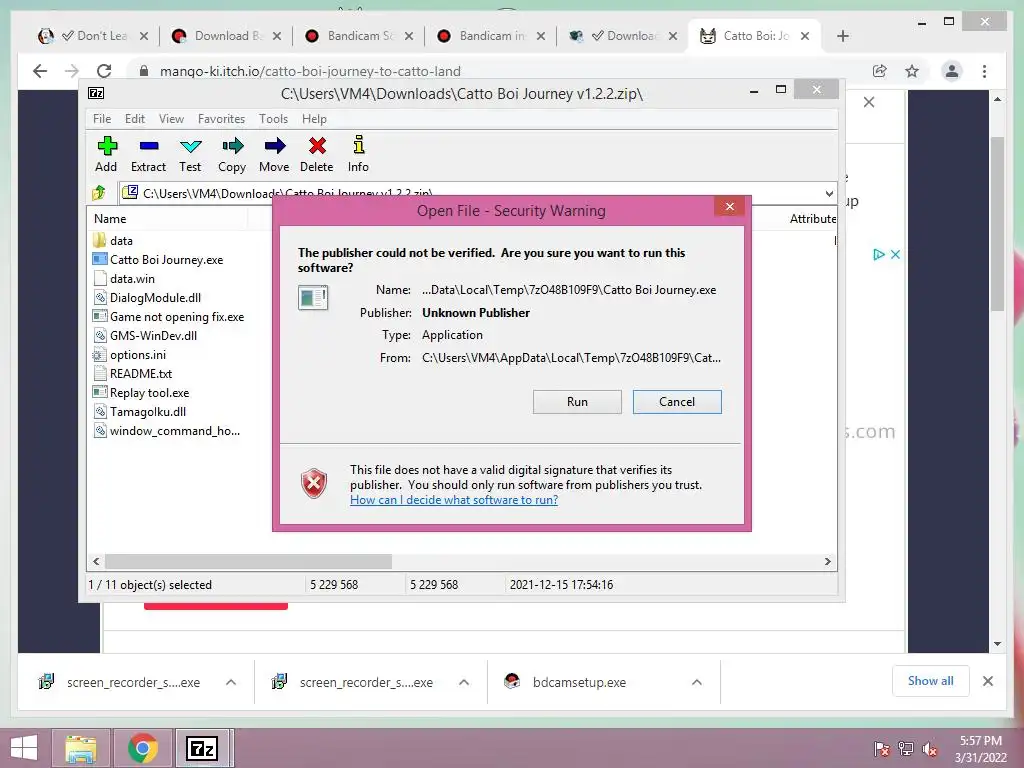Close the ad with the X icon
Screen dimensions: 1024x768
(895, 254)
